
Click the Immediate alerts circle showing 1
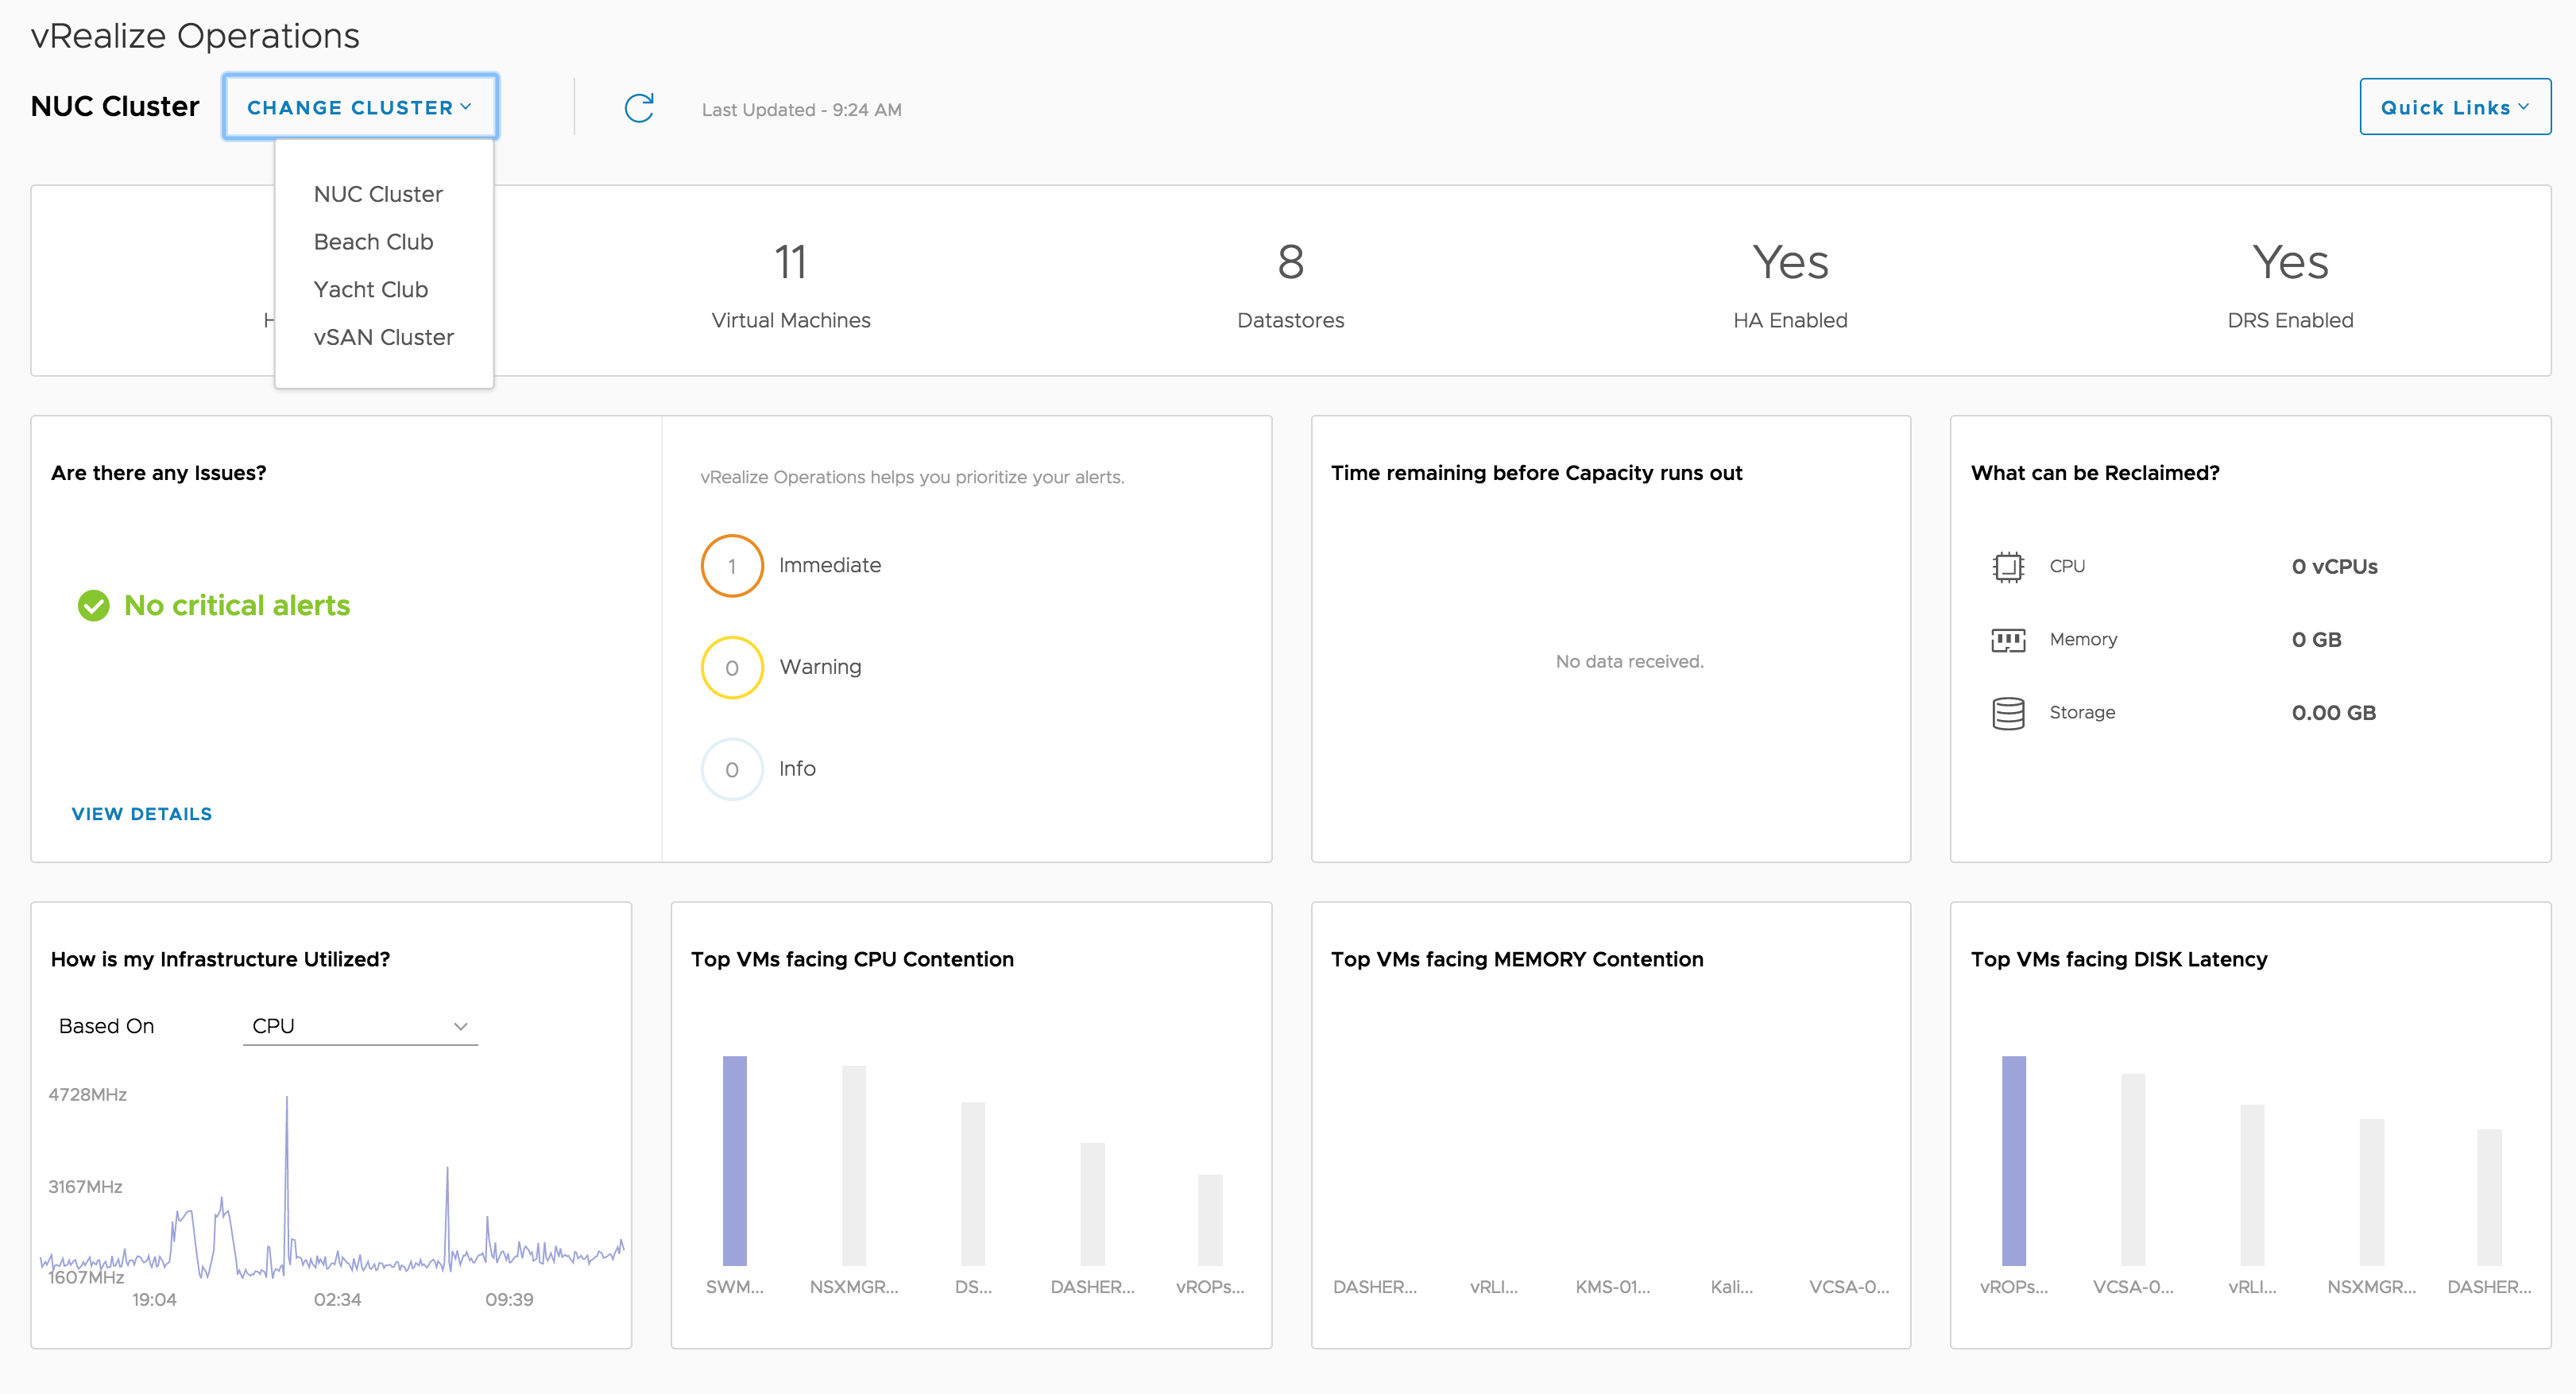point(732,566)
